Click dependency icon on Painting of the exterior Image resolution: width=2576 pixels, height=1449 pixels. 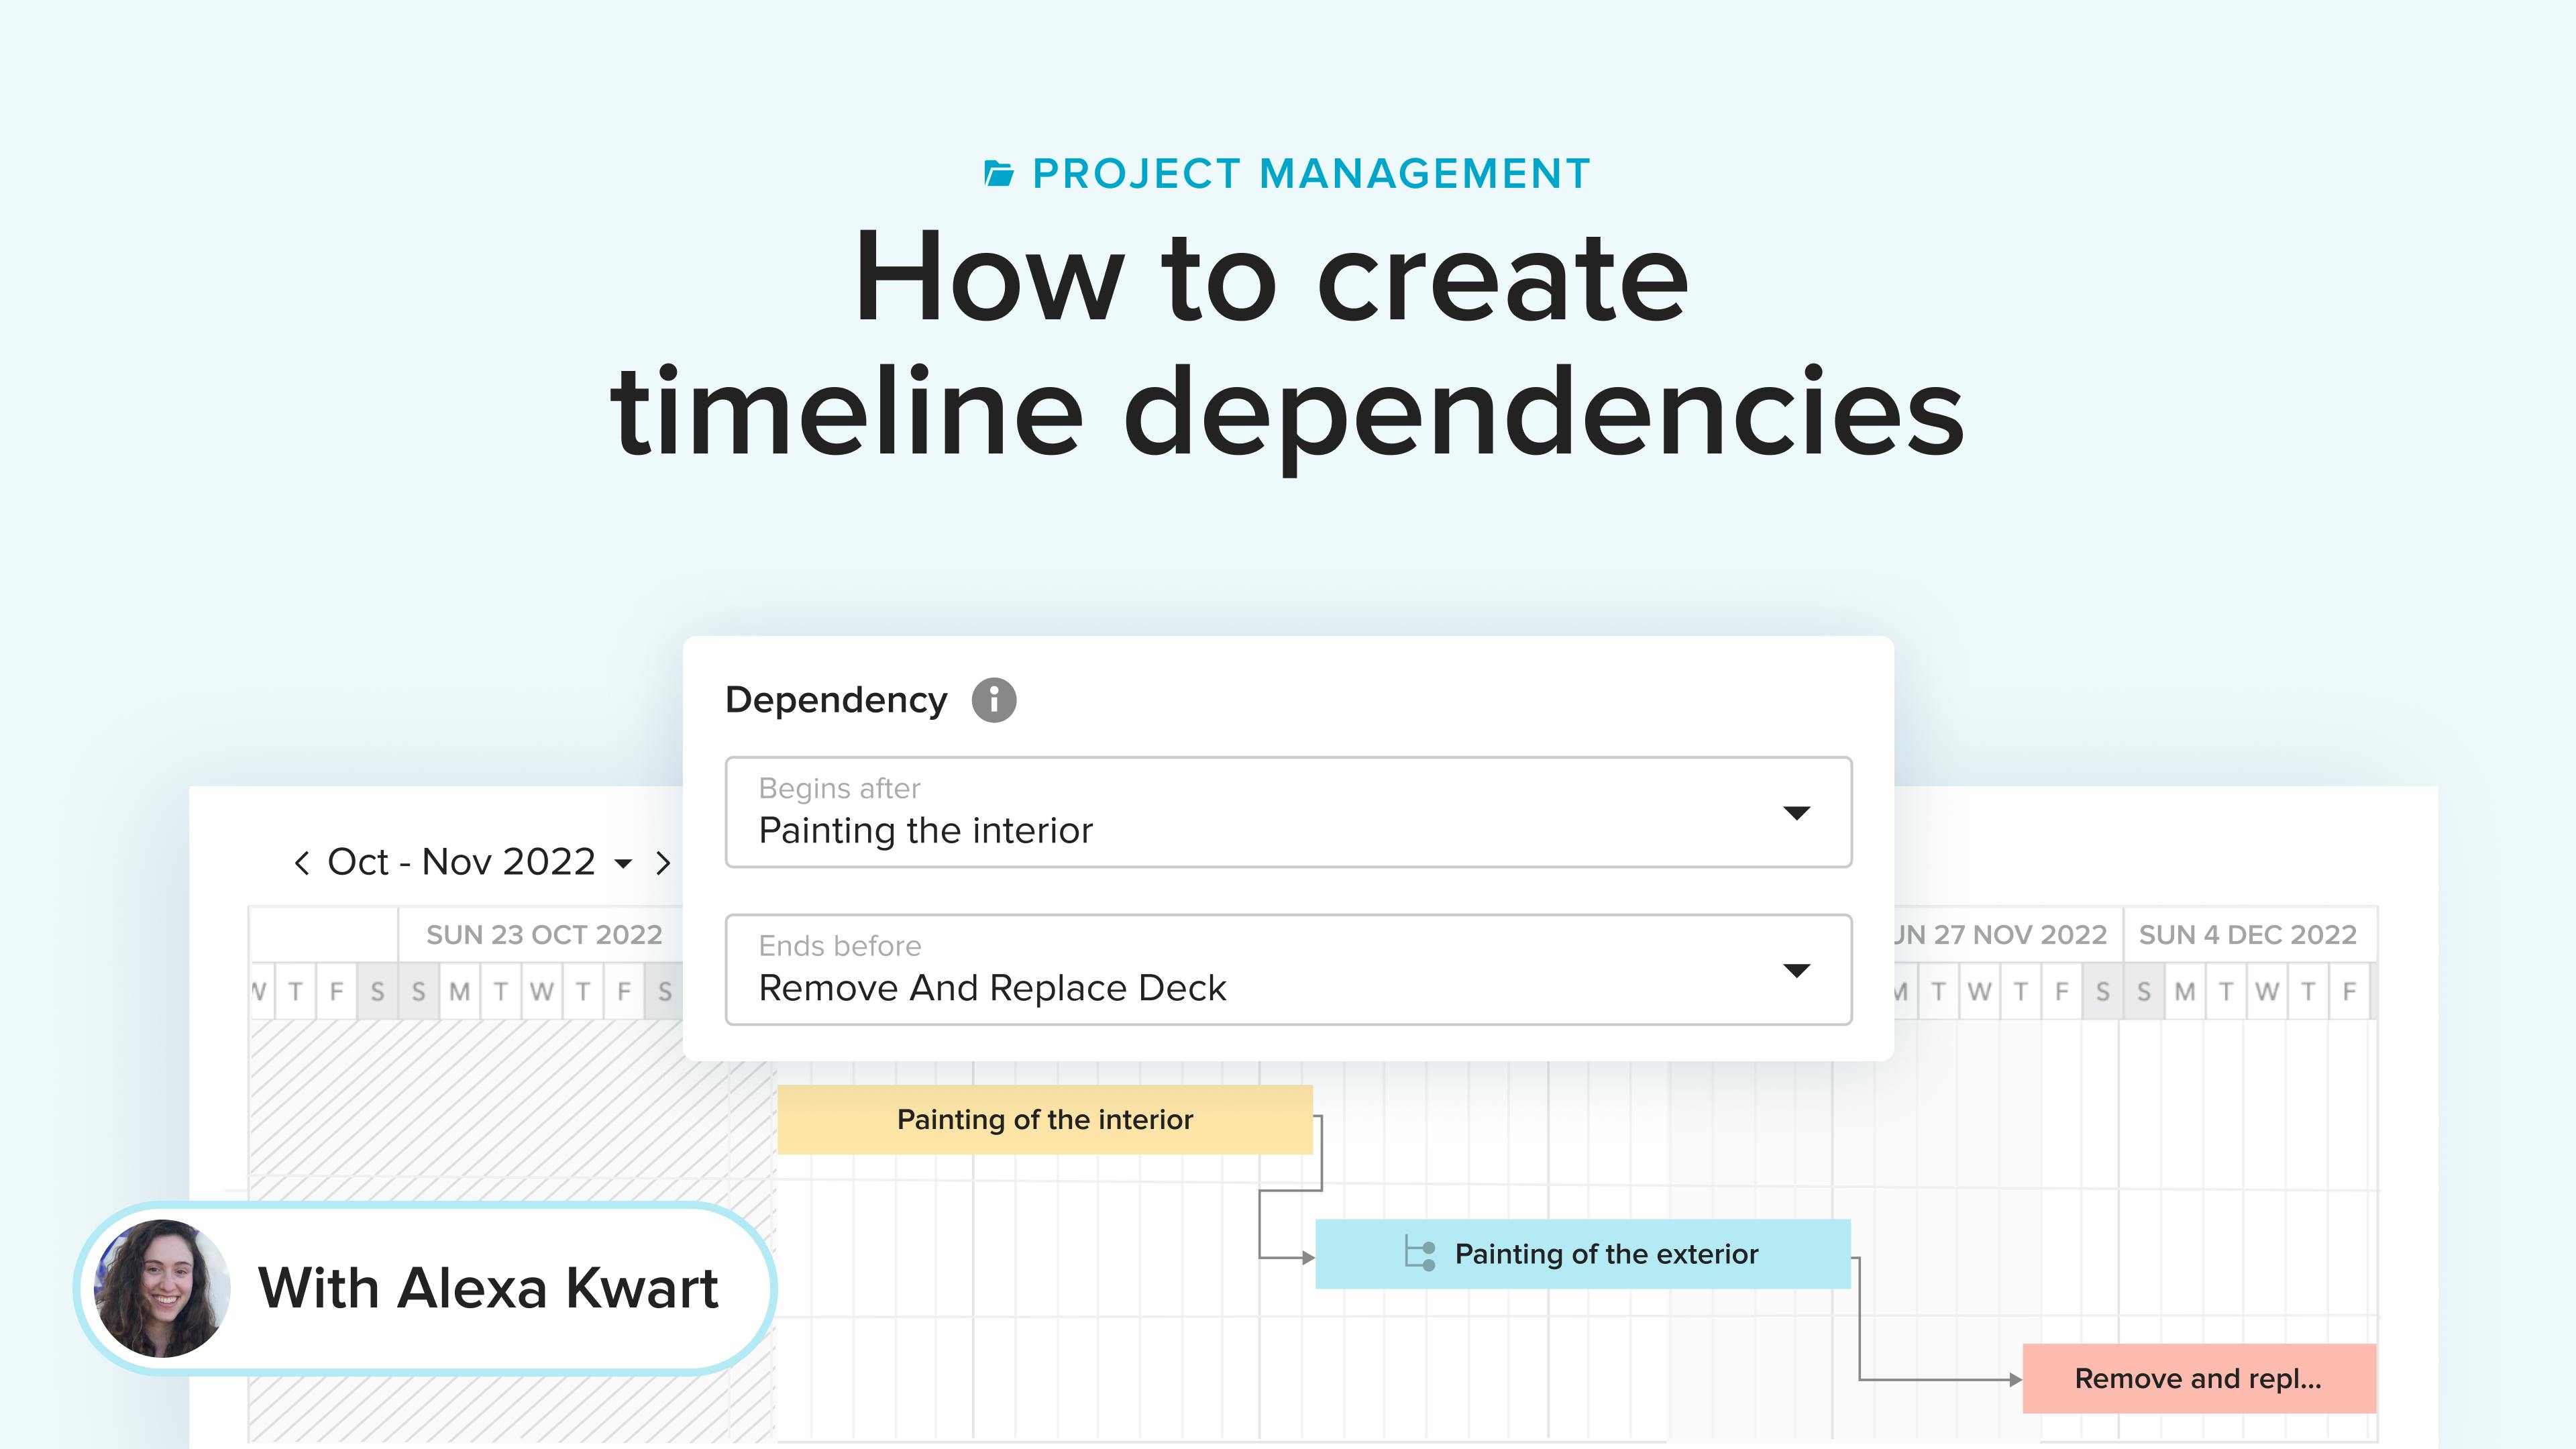pos(1420,1254)
